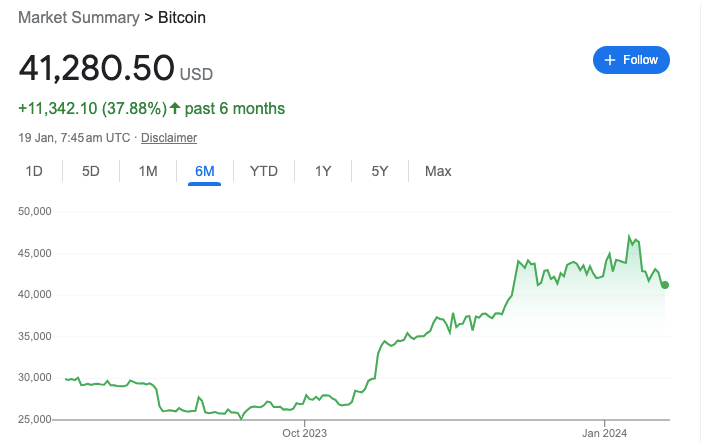This screenshot has height=442, width=702.
Task: Choose the 1M chart range
Action: coord(148,171)
